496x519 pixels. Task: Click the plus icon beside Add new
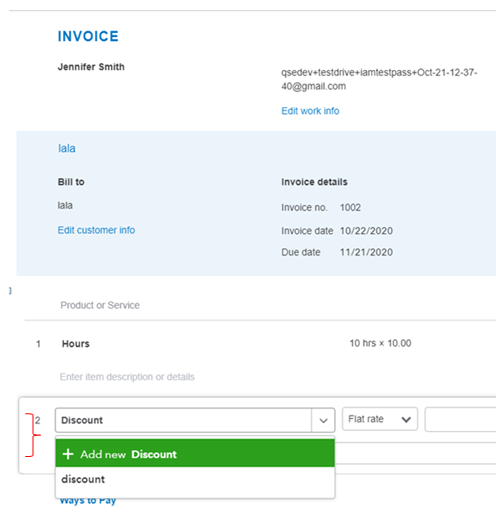point(68,454)
